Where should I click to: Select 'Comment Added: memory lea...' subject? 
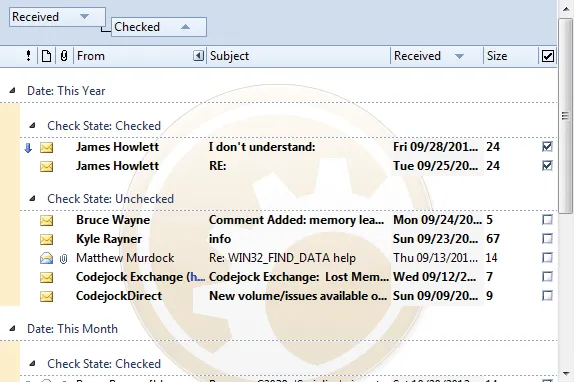click(297, 220)
